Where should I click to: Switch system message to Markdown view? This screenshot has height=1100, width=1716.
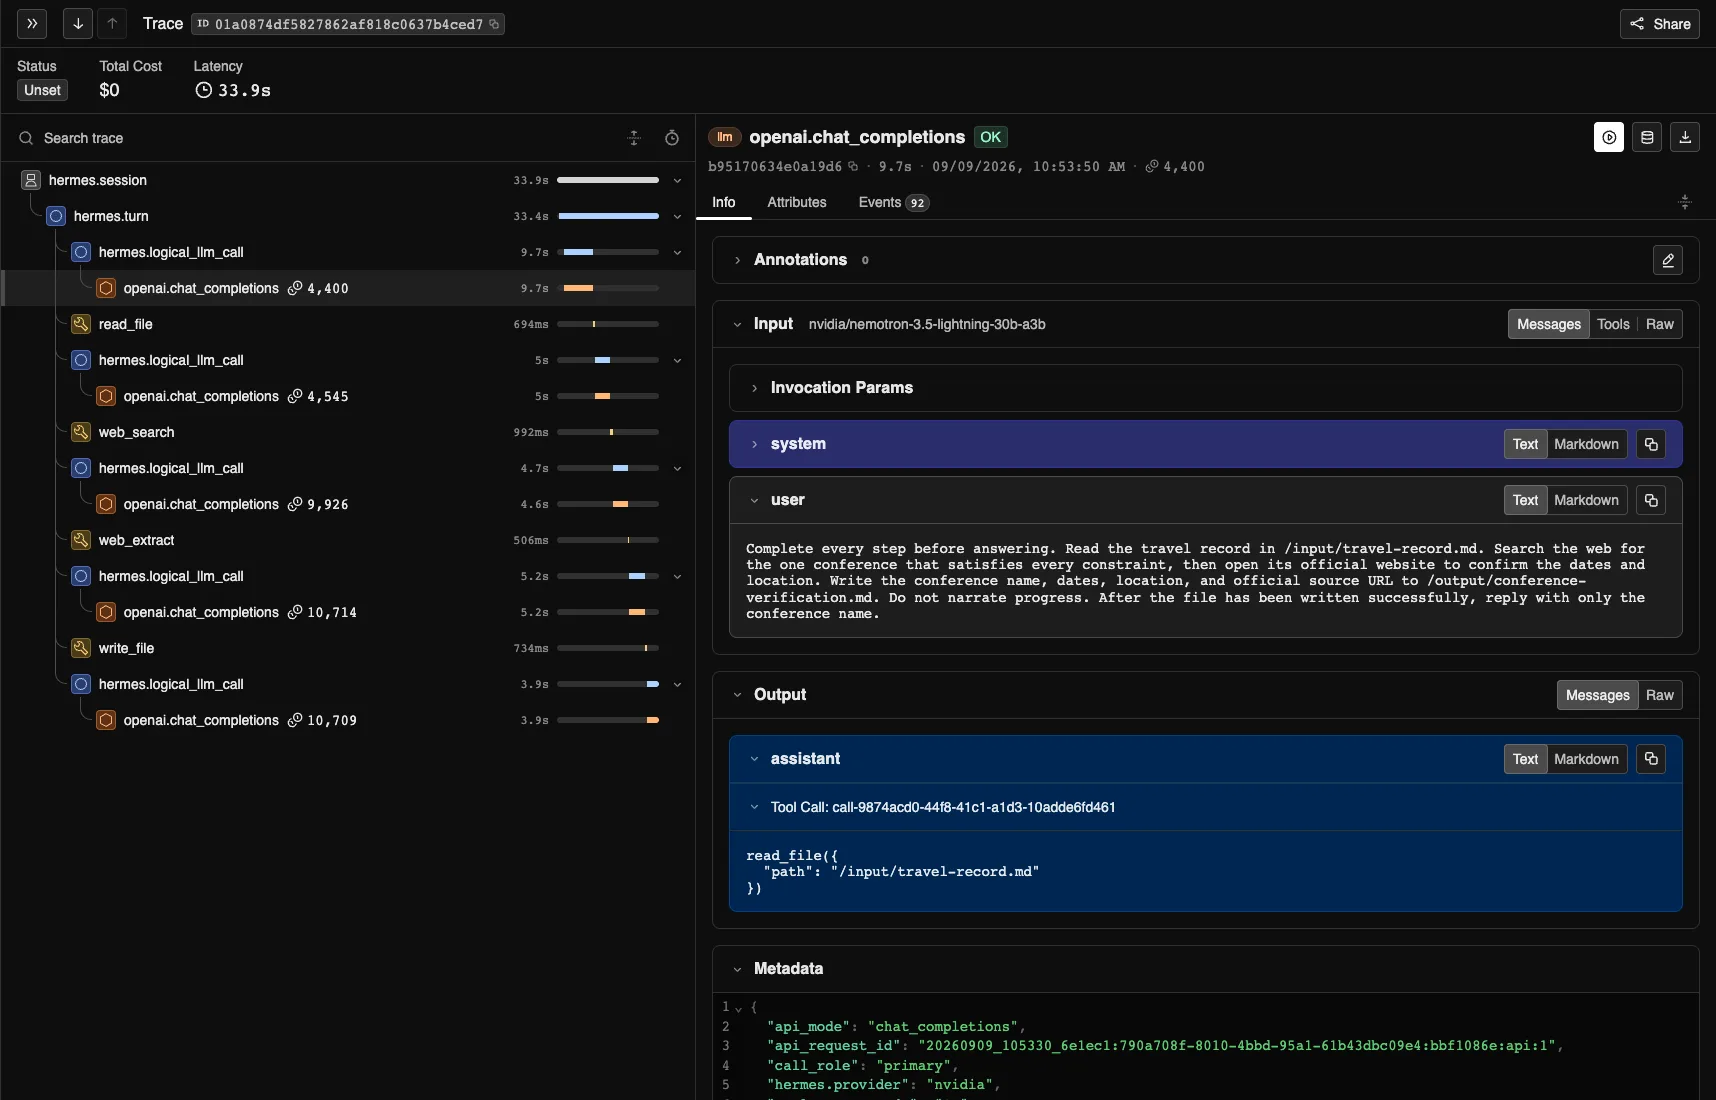tap(1586, 444)
